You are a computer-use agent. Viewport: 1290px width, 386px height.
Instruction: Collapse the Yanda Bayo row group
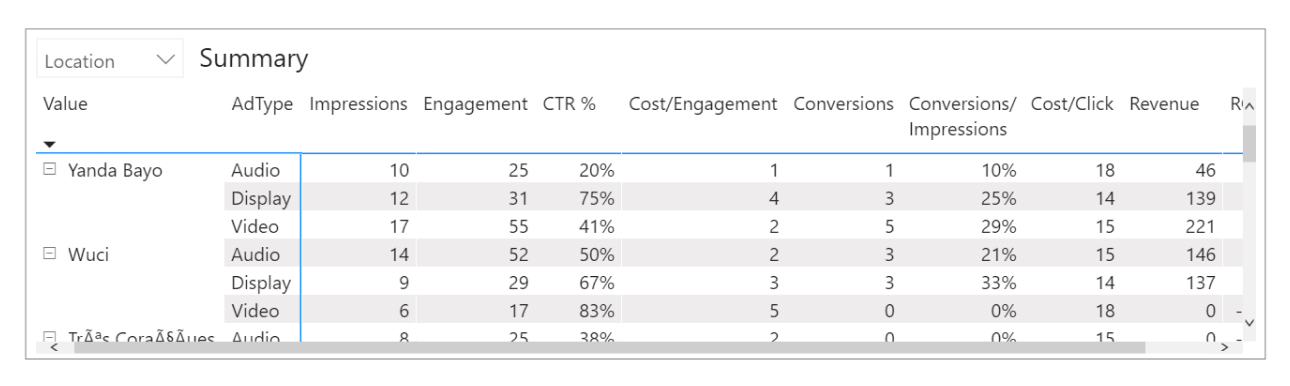pos(50,170)
